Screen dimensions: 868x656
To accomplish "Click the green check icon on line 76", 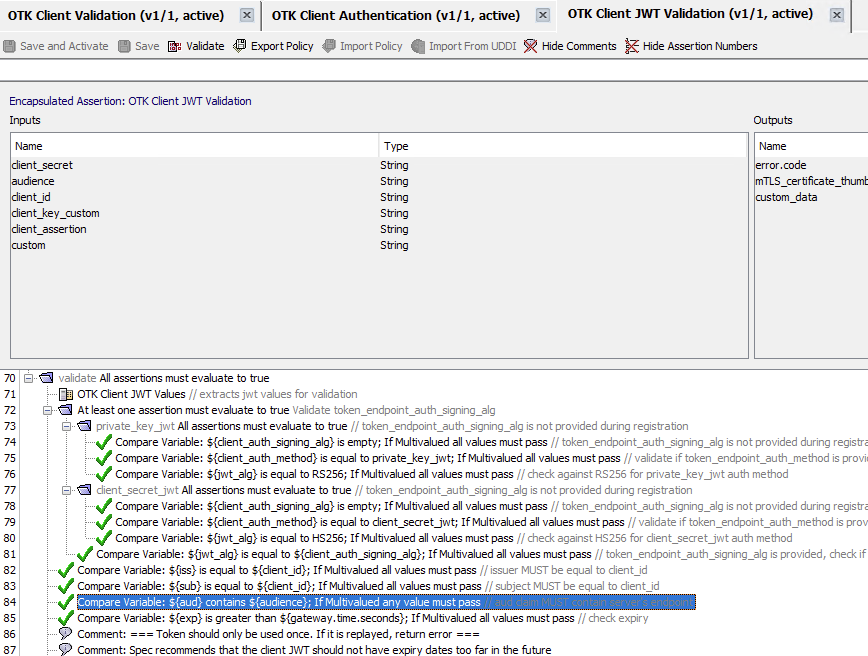I will click(104, 474).
